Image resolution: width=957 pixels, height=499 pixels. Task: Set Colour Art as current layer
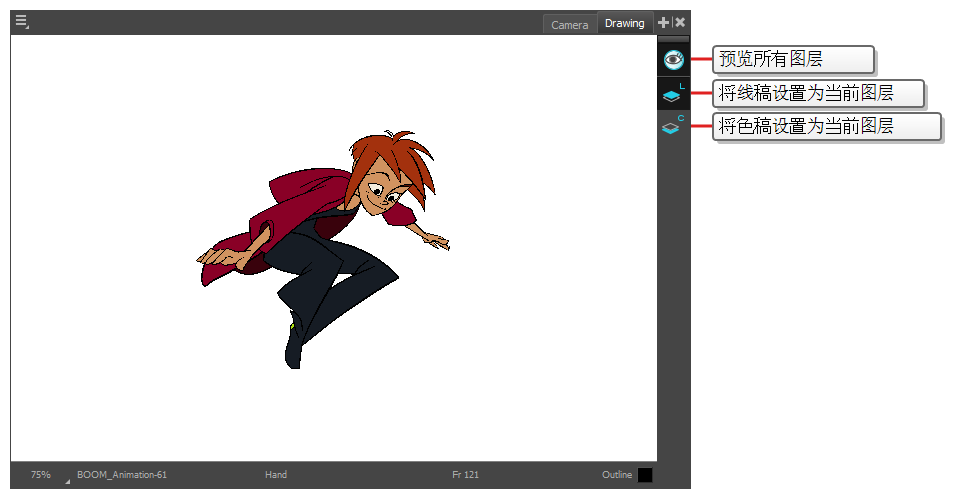click(x=672, y=128)
